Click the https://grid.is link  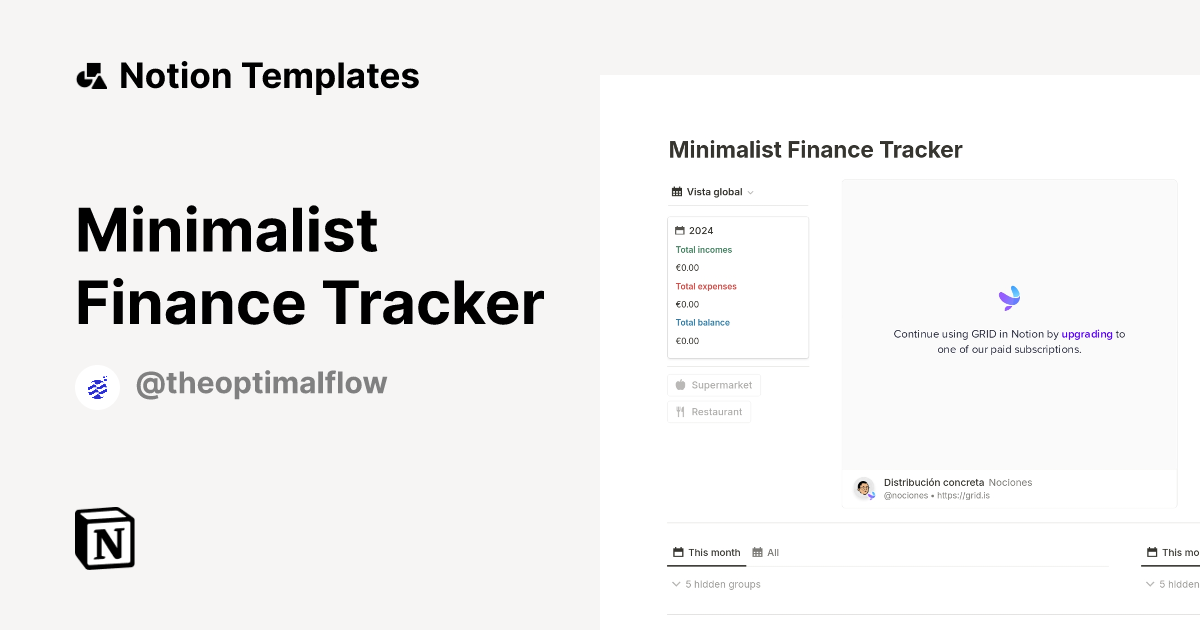click(962, 495)
